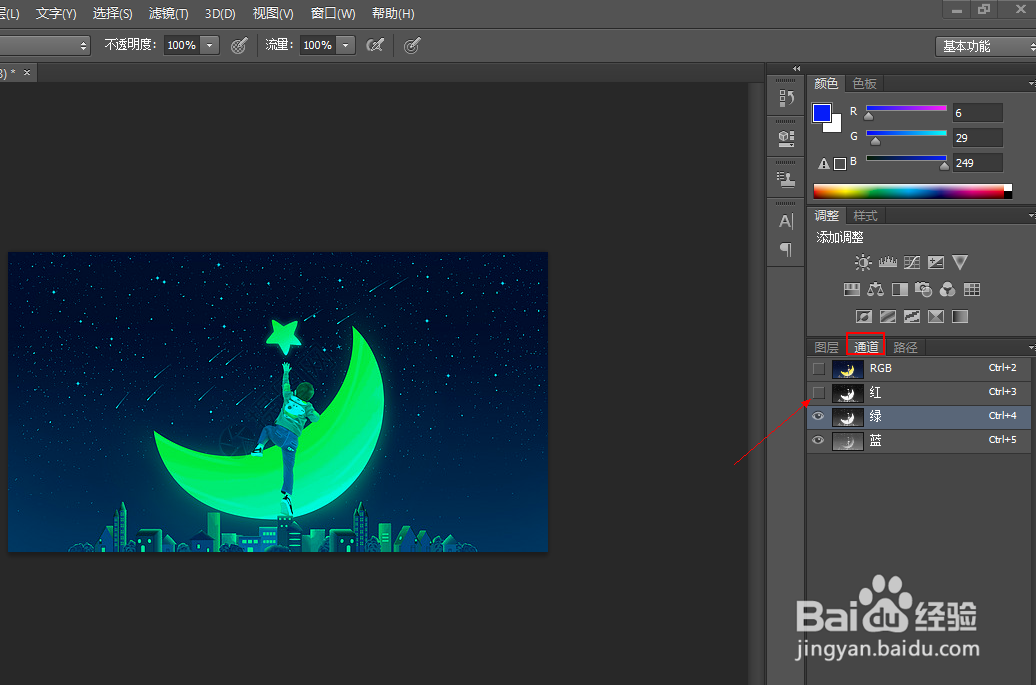
Task: Add a Levels adjustment
Action: [x=887, y=262]
